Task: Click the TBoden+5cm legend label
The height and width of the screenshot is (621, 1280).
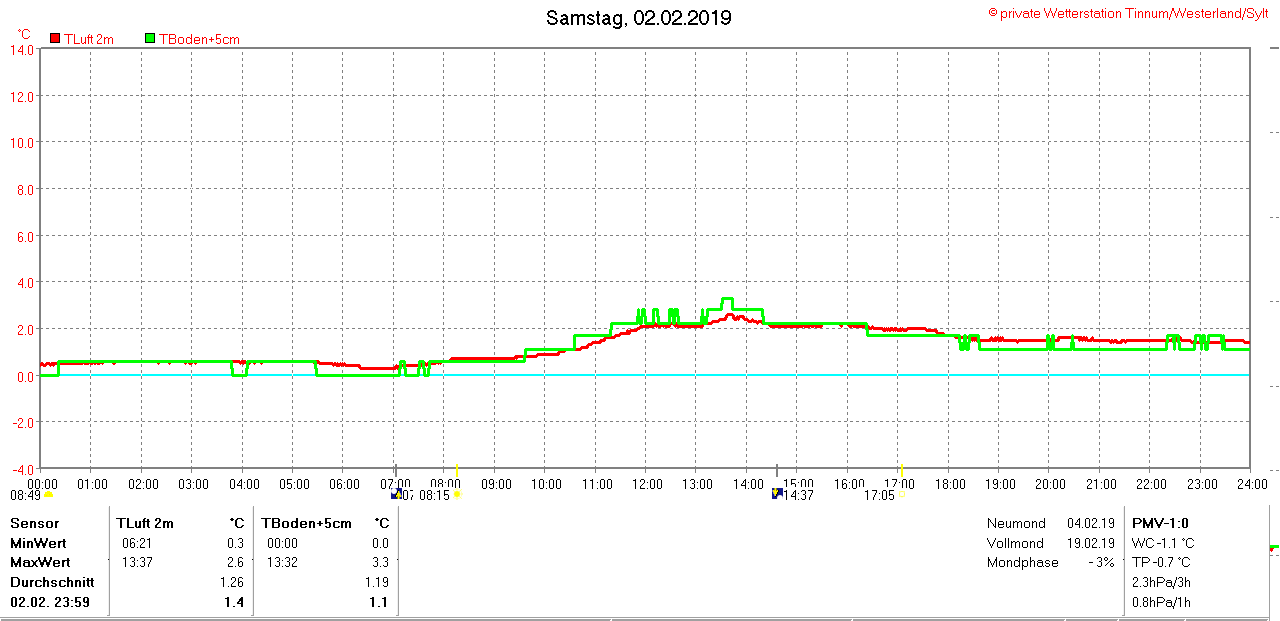Action: coord(199,39)
